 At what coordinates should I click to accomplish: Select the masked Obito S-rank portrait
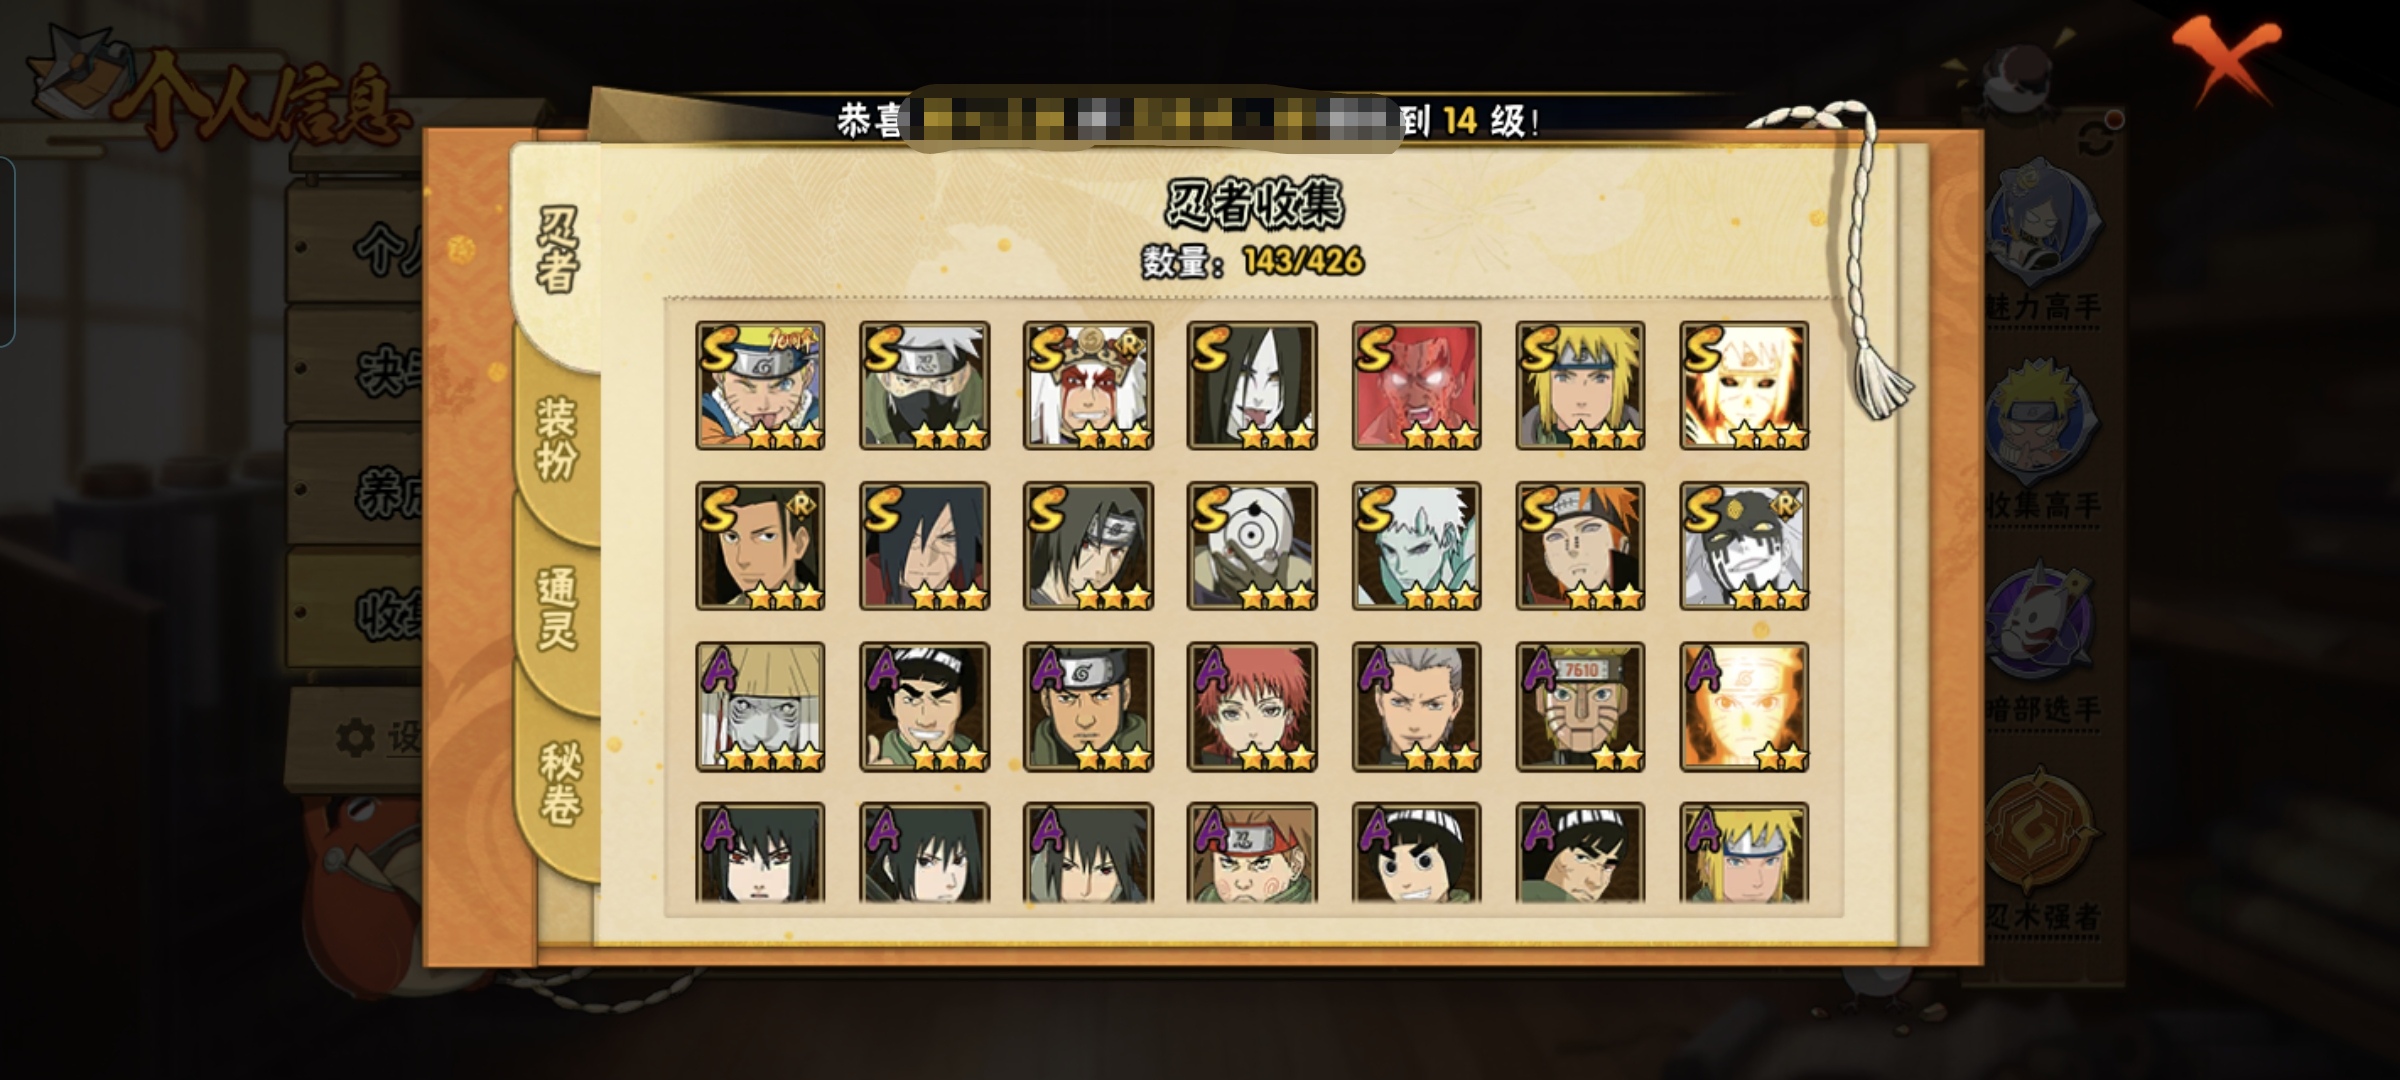tap(1252, 546)
